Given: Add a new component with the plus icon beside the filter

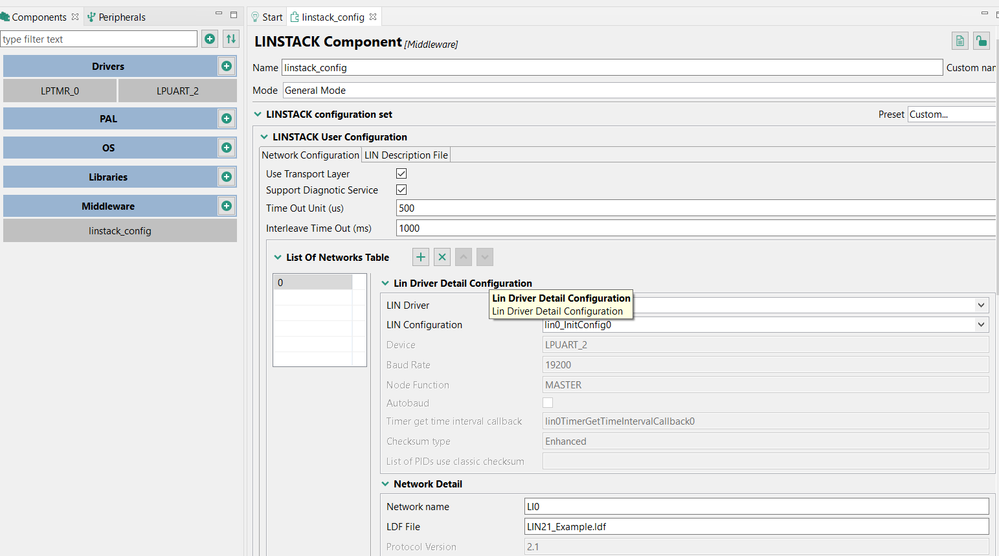Looking at the screenshot, I should click(x=210, y=39).
